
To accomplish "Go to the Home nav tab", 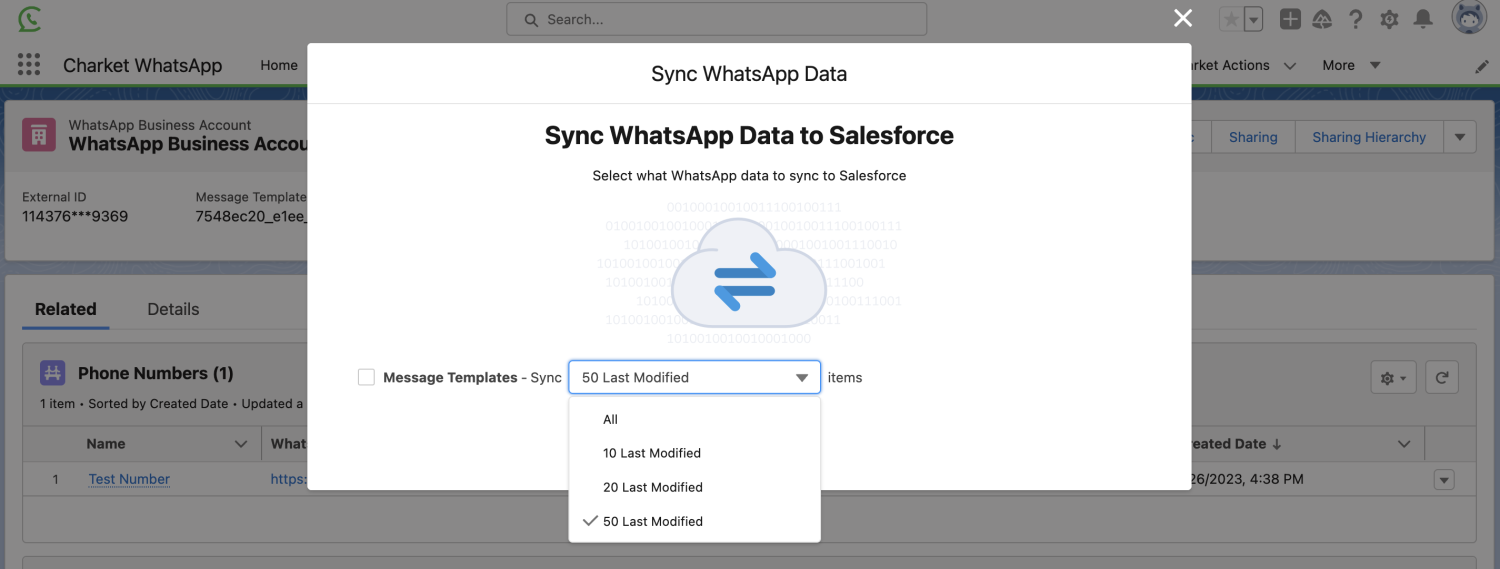I will pyautogui.click(x=279, y=65).
